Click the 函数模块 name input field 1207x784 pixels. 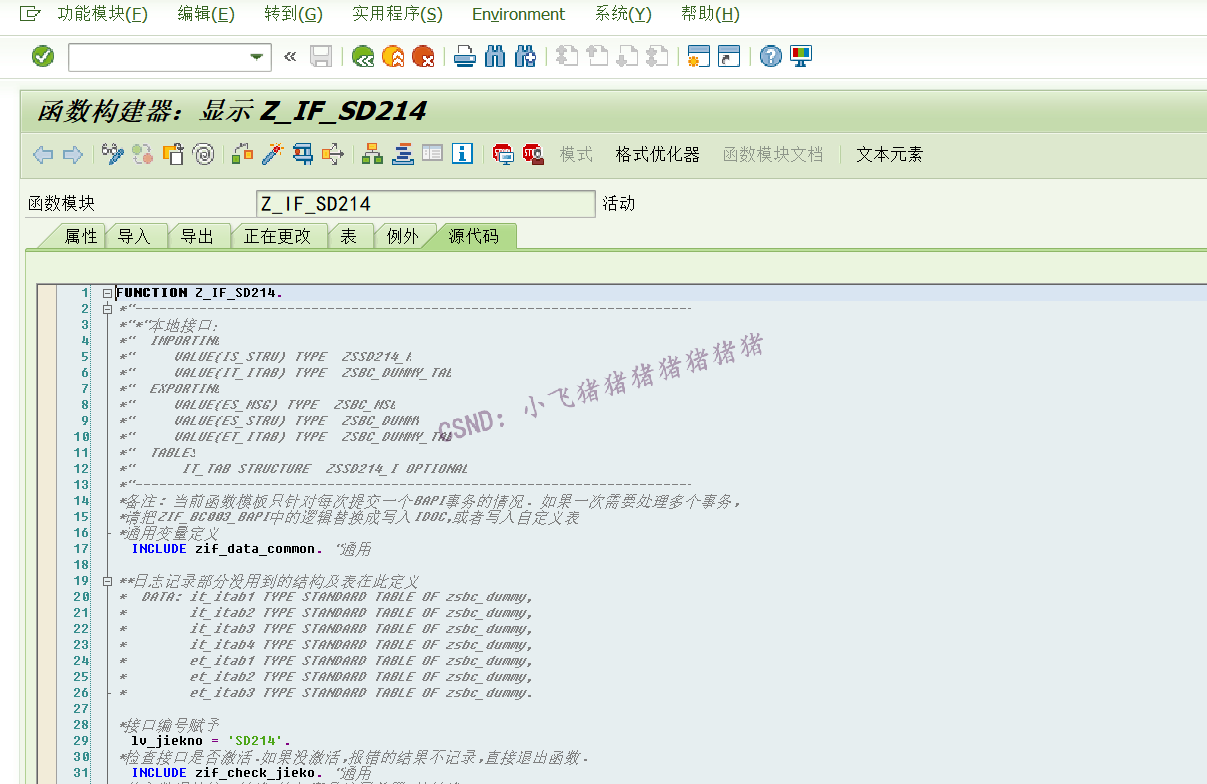[x=425, y=203]
